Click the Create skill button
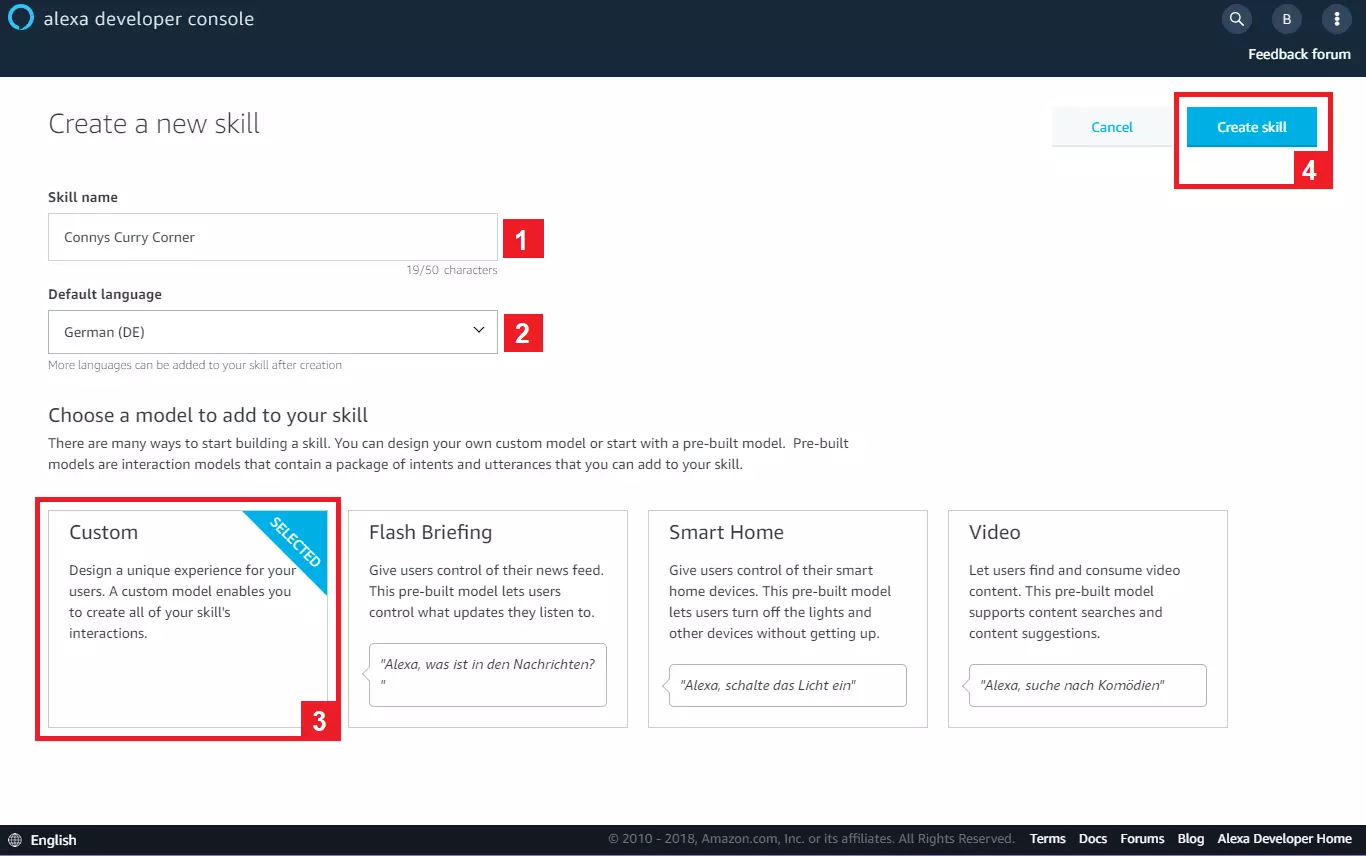This screenshot has height=856, width=1366. (x=1252, y=127)
